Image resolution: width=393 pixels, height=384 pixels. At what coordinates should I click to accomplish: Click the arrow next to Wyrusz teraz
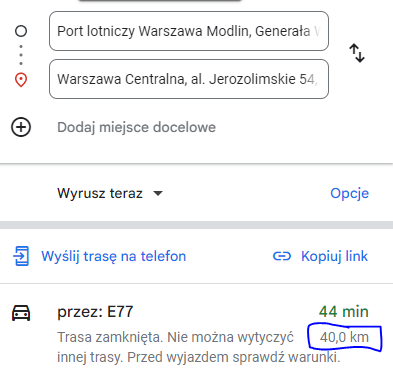pyautogui.click(x=158, y=193)
